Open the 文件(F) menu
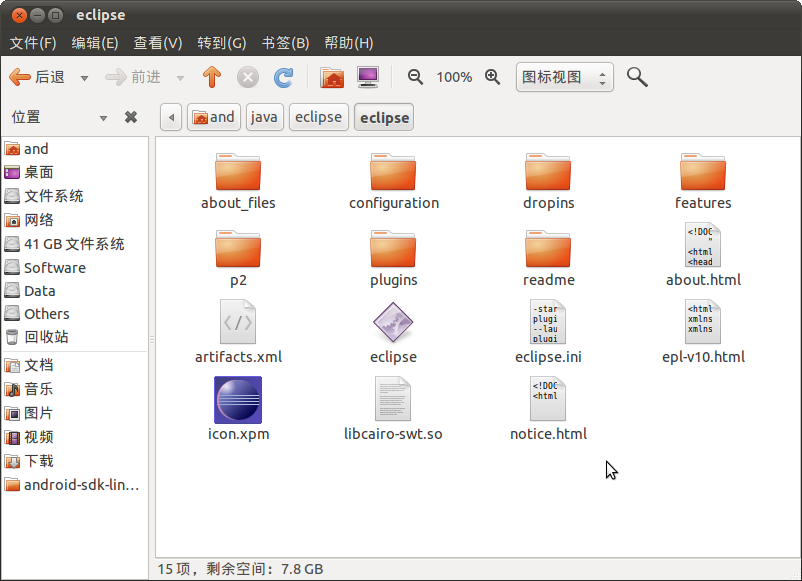The width and height of the screenshot is (802, 581). pyautogui.click(x=33, y=43)
